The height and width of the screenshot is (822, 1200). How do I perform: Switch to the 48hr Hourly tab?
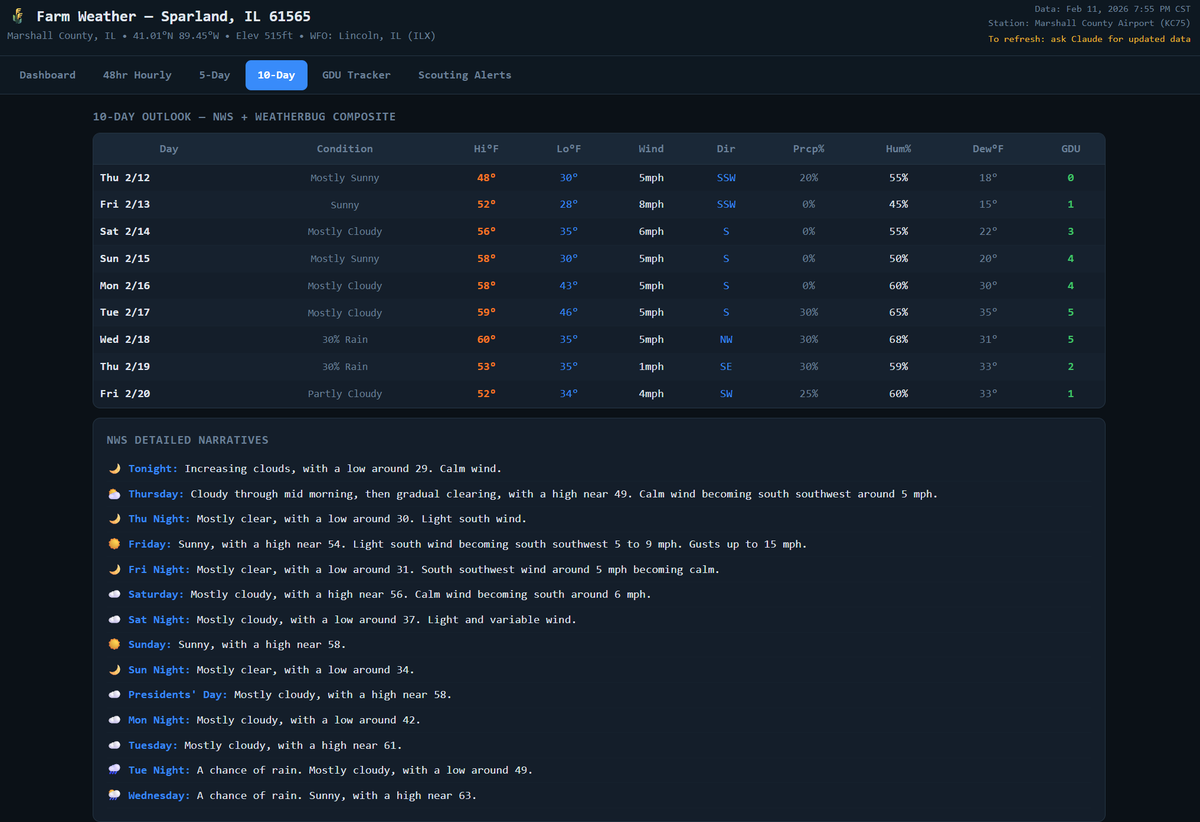click(137, 75)
